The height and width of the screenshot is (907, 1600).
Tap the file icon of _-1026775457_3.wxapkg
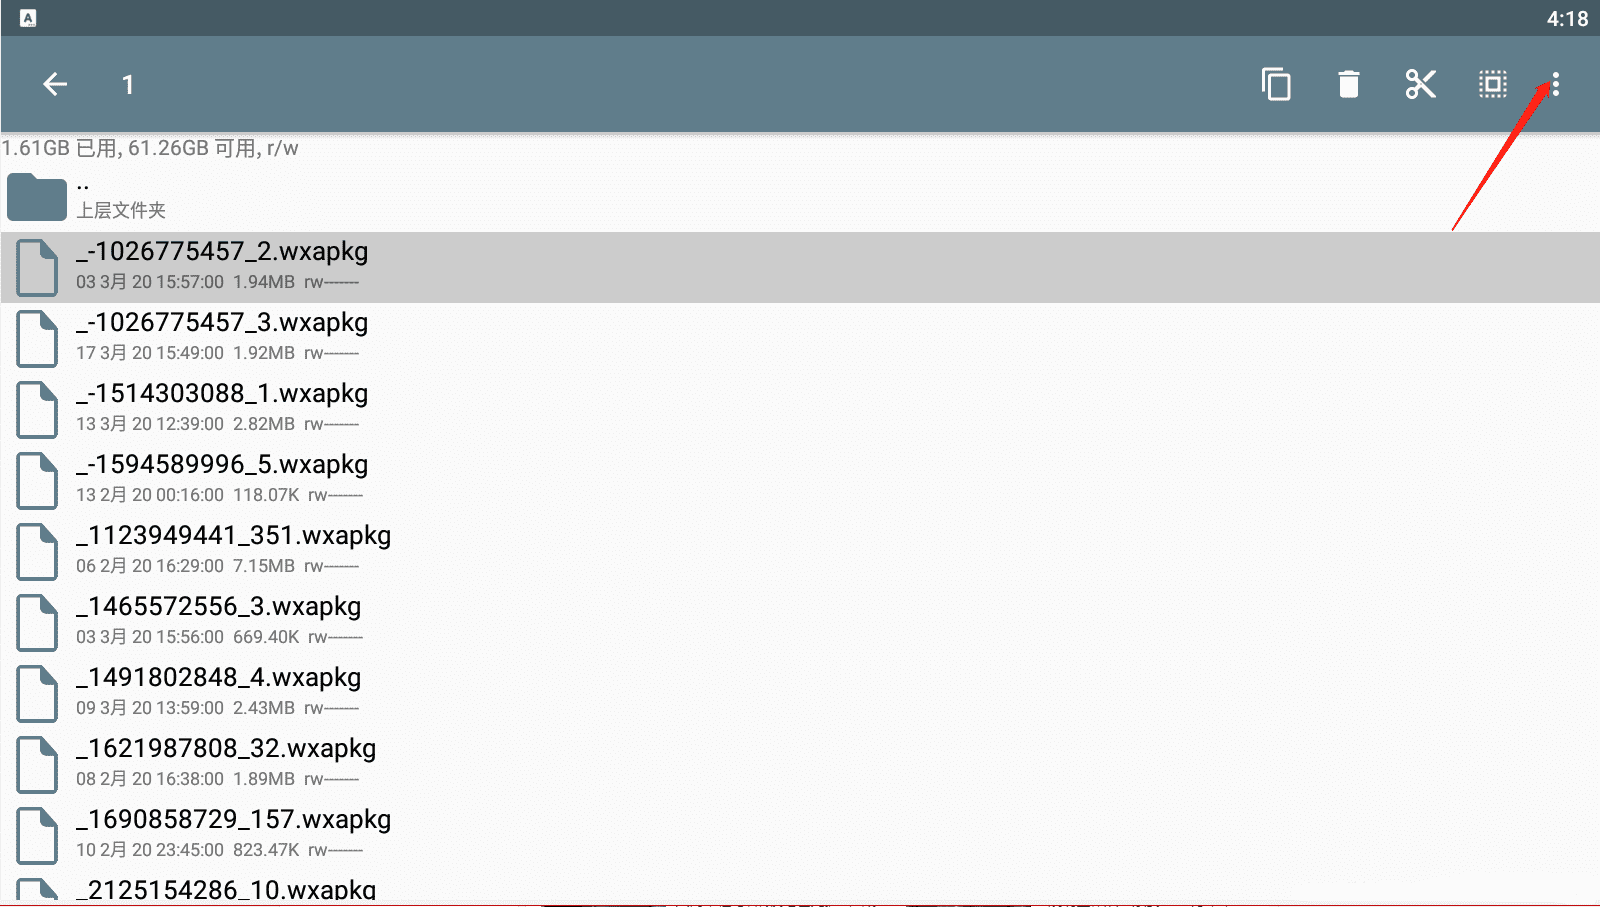coord(37,338)
